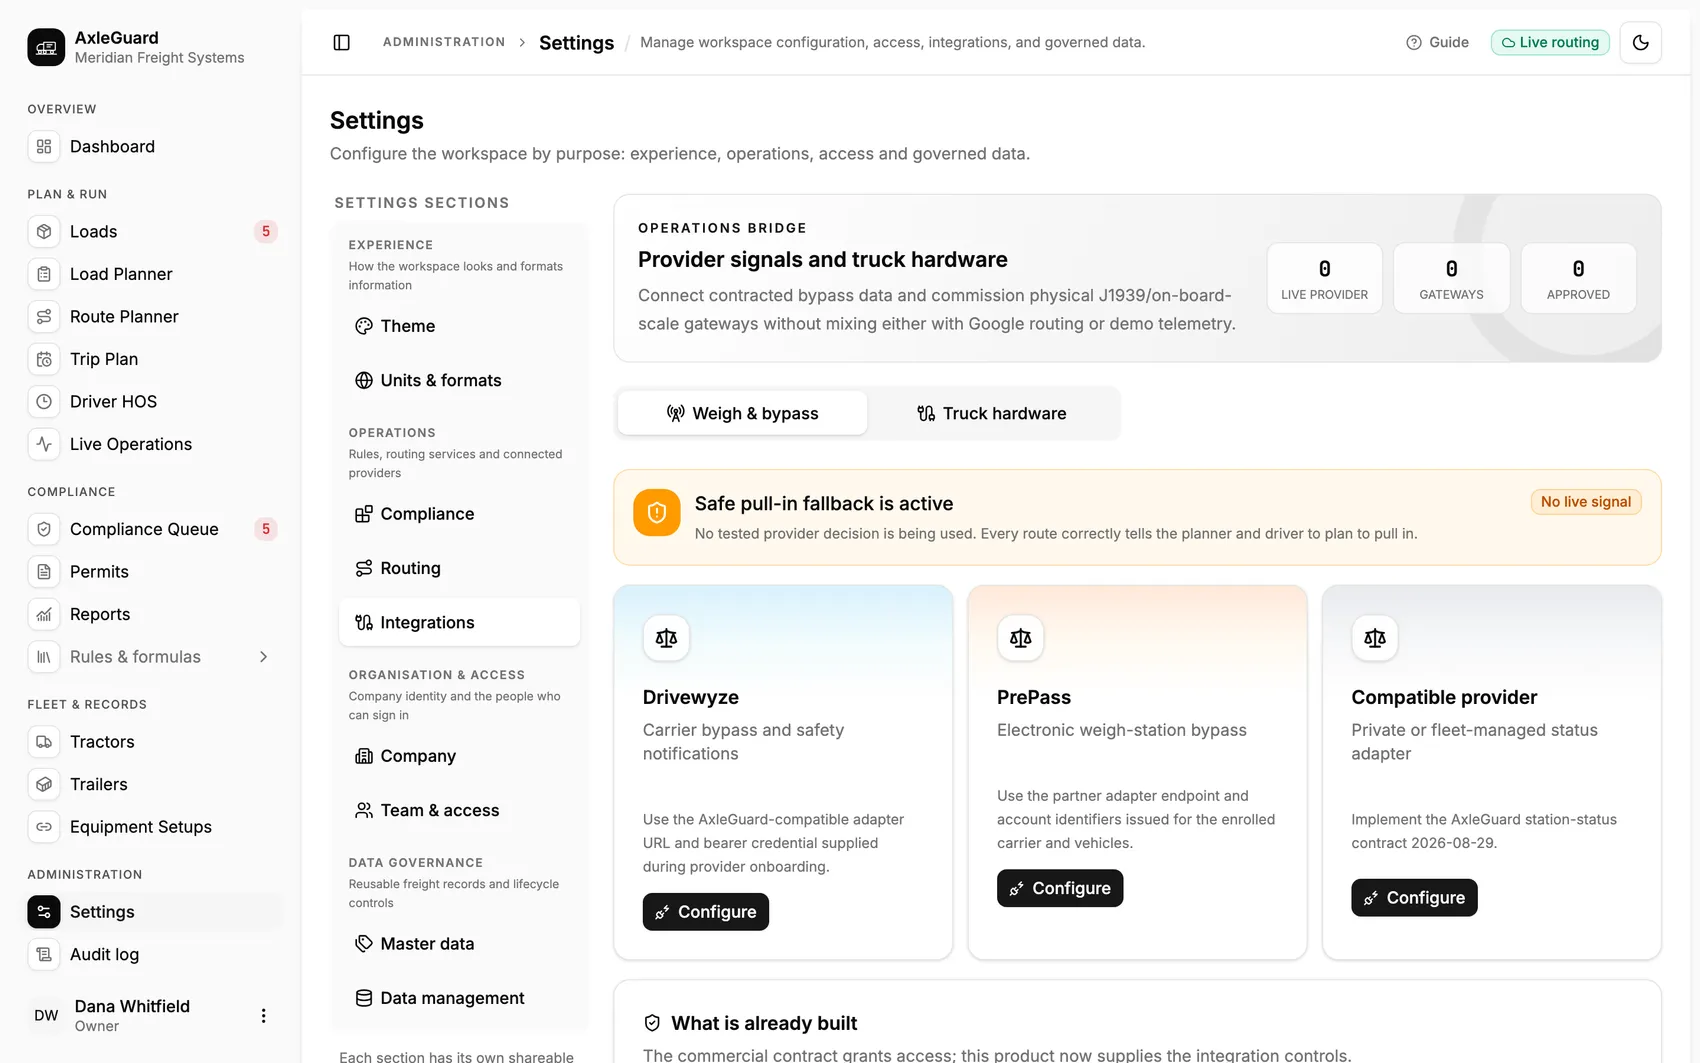The height and width of the screenshot is (1063, 1700).
Task: Select the Weigh & bypass tab
Action: click(742, 413)
